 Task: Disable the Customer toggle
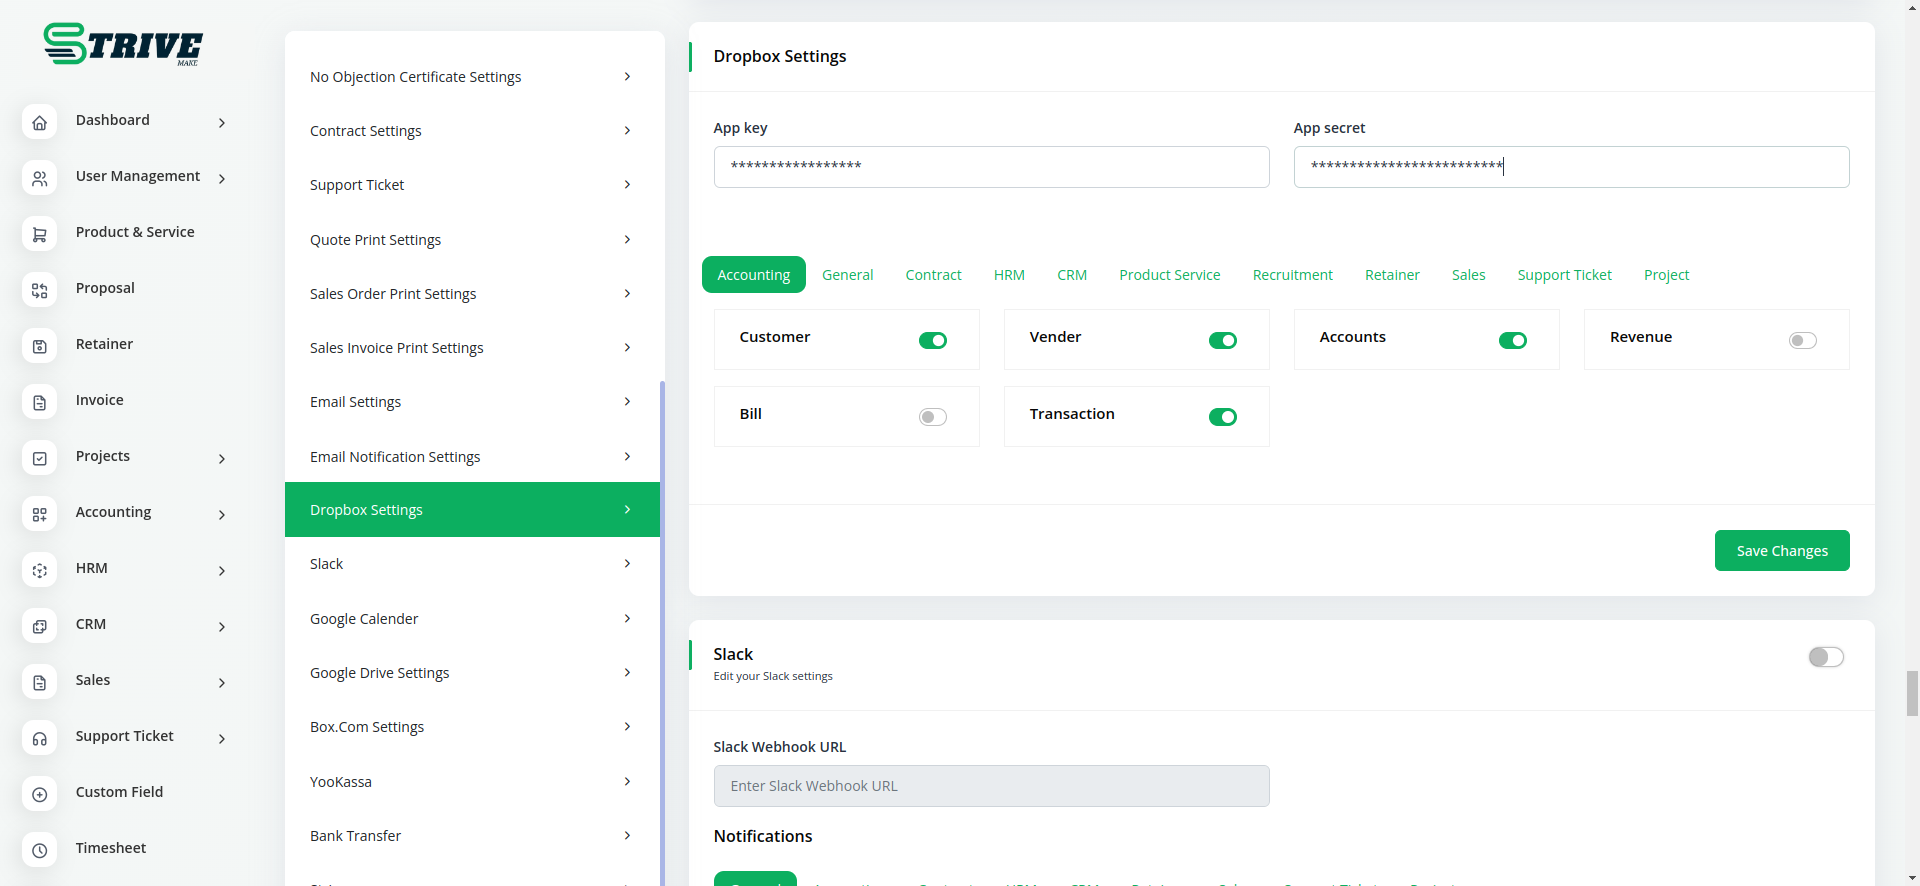point(932,341)
